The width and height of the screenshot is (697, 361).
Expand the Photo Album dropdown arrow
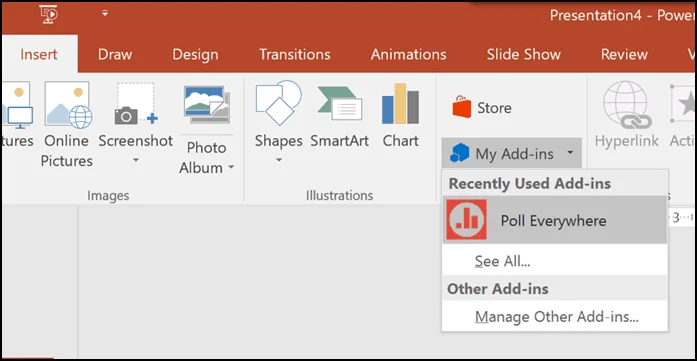pyautogui.click(x=231, y=168)
